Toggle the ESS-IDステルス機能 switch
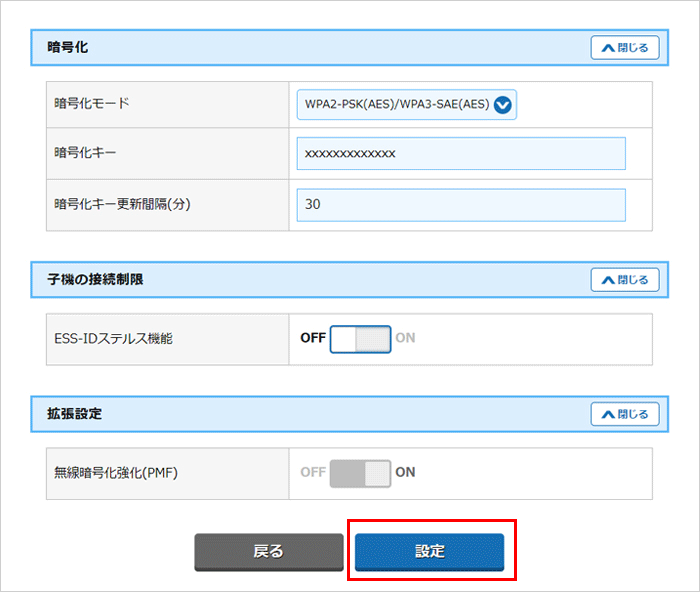 pyautogui.click(x=360, y=338)
